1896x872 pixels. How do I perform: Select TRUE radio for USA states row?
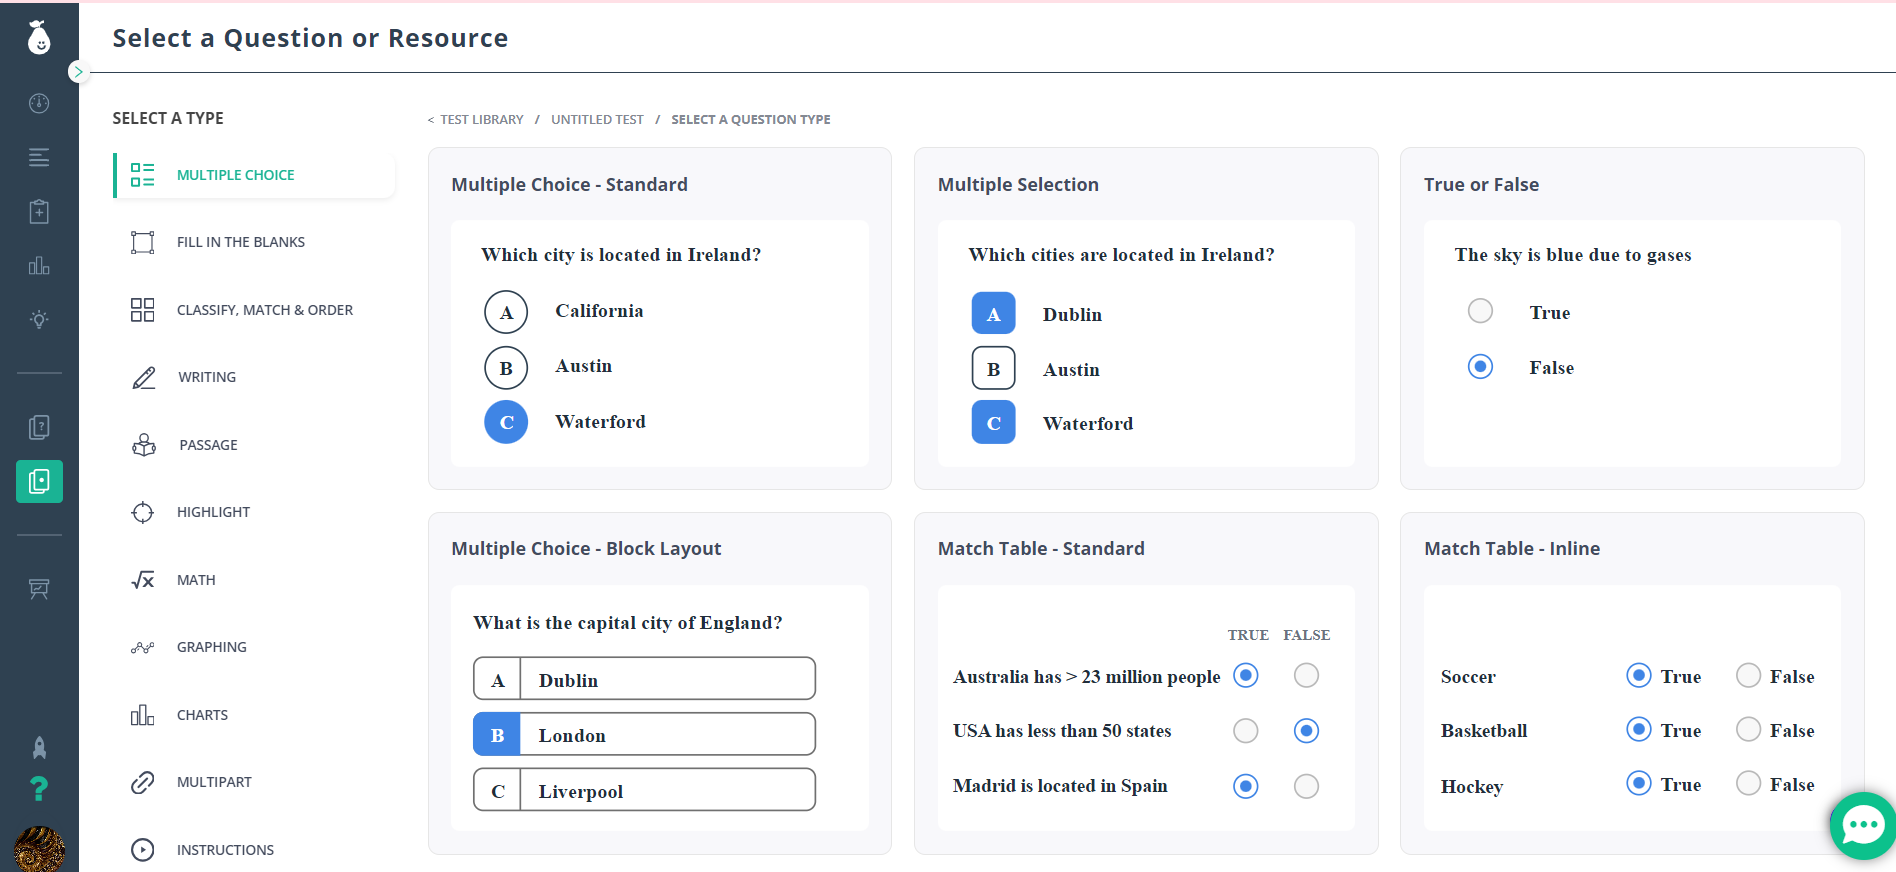tap(1245, 731)
